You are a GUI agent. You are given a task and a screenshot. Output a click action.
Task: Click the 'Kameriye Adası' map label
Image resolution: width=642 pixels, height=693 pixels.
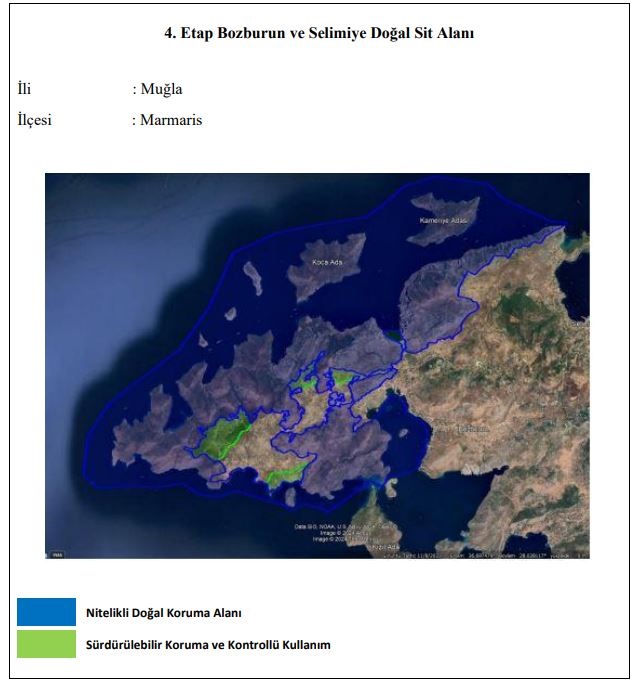(442, 218)
